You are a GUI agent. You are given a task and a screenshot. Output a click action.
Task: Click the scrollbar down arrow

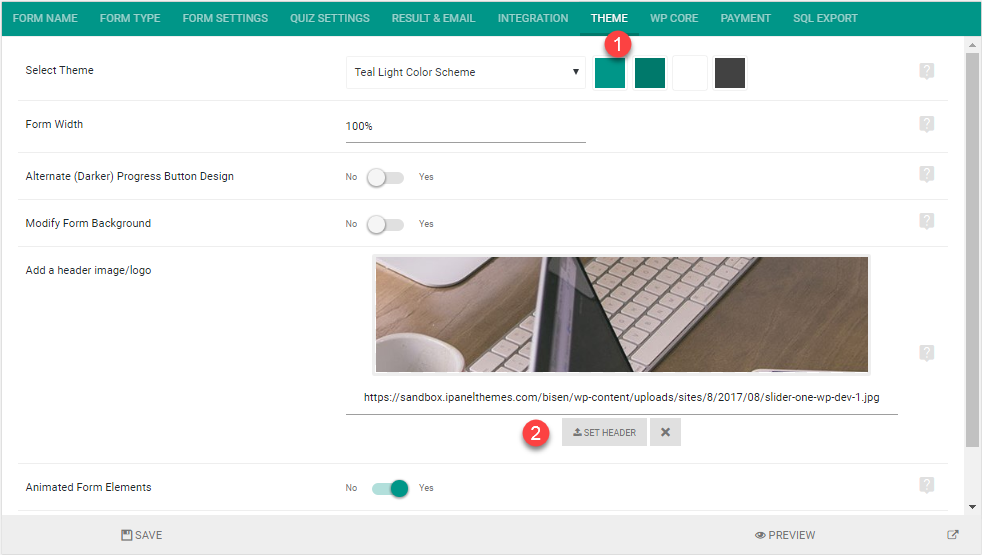coord(972,507)
